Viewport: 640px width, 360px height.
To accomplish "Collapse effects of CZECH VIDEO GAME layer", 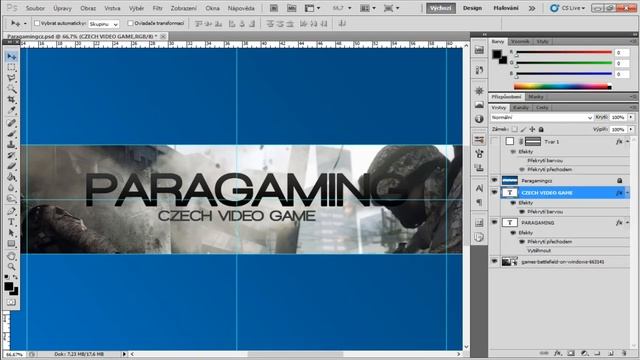I will (x=628, y=193).
